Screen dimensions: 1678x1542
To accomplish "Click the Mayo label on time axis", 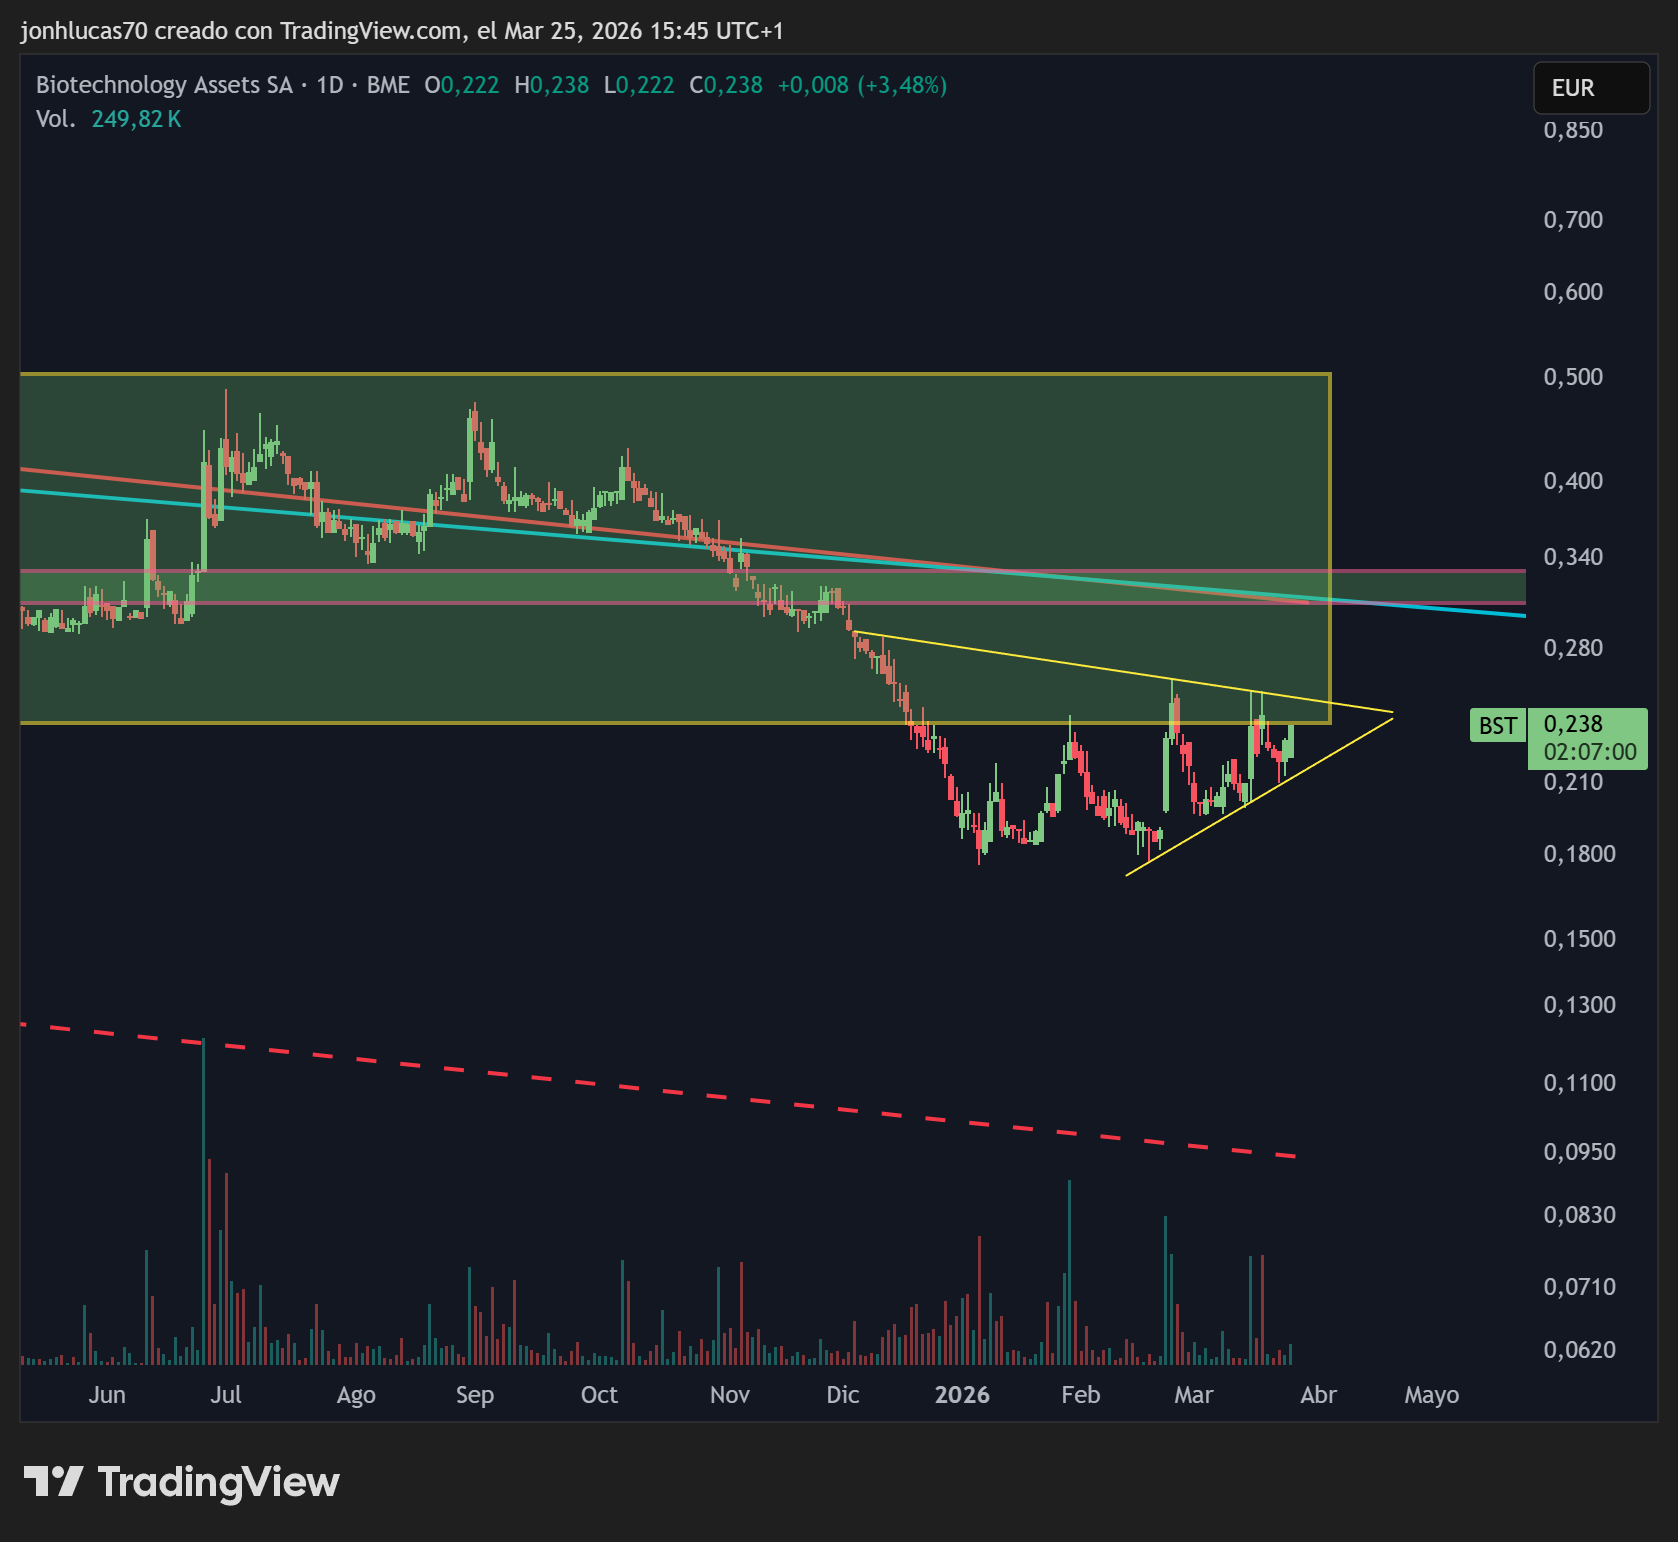I will point(1431,1395).
